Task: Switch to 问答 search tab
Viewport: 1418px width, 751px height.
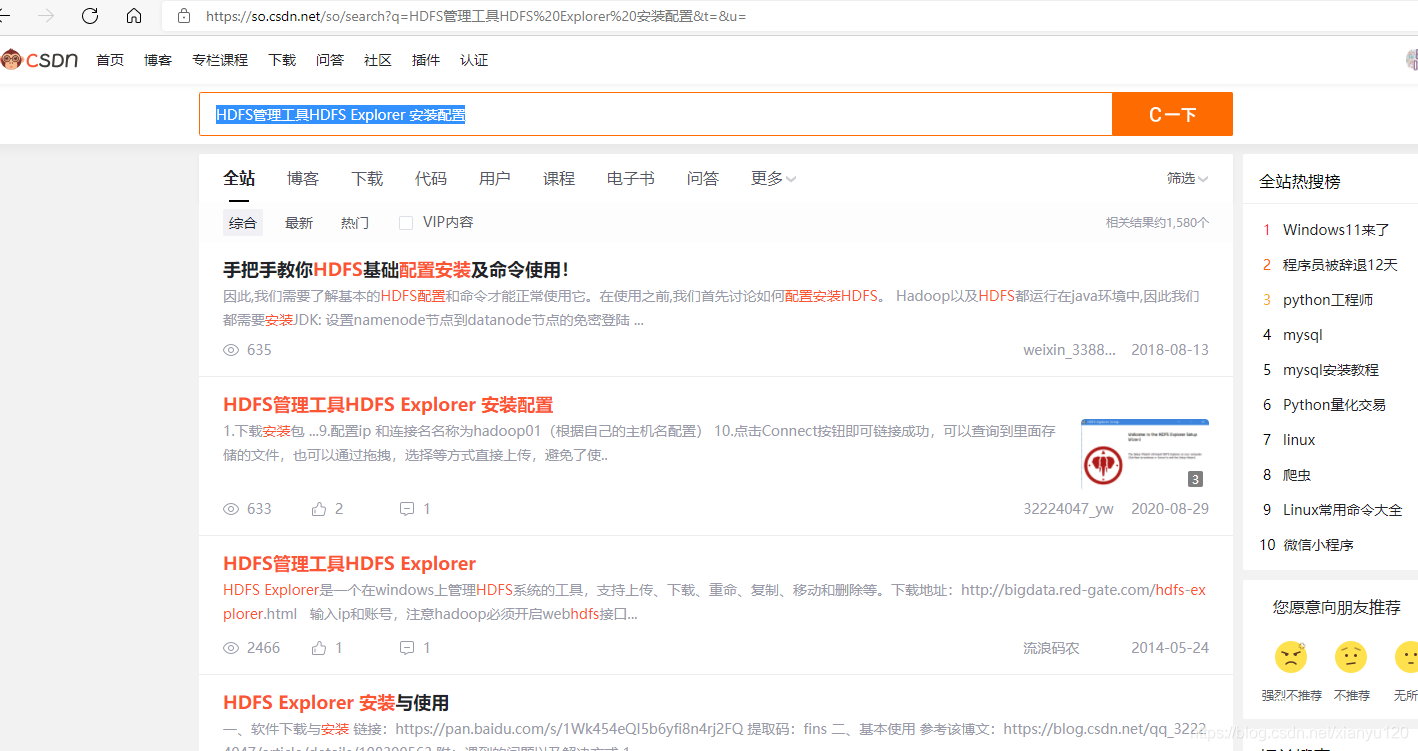Action: [x=703, y=178]
